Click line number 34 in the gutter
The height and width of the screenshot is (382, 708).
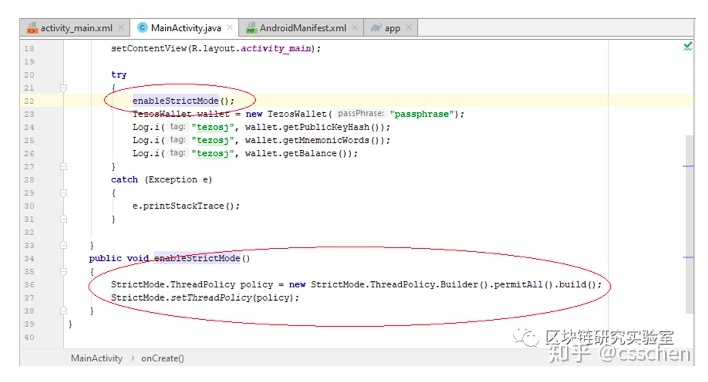click(29, 259)
